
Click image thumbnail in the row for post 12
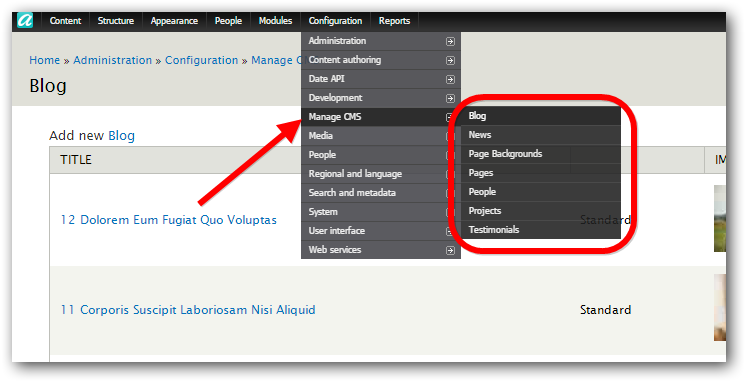(720, 218)
